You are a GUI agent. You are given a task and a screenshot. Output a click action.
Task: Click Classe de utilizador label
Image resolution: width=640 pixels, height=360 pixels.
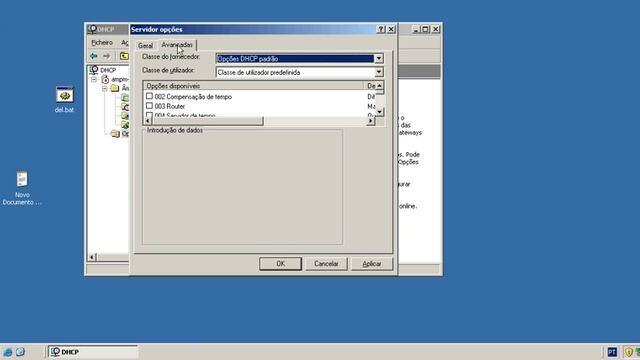click(168, 70)
